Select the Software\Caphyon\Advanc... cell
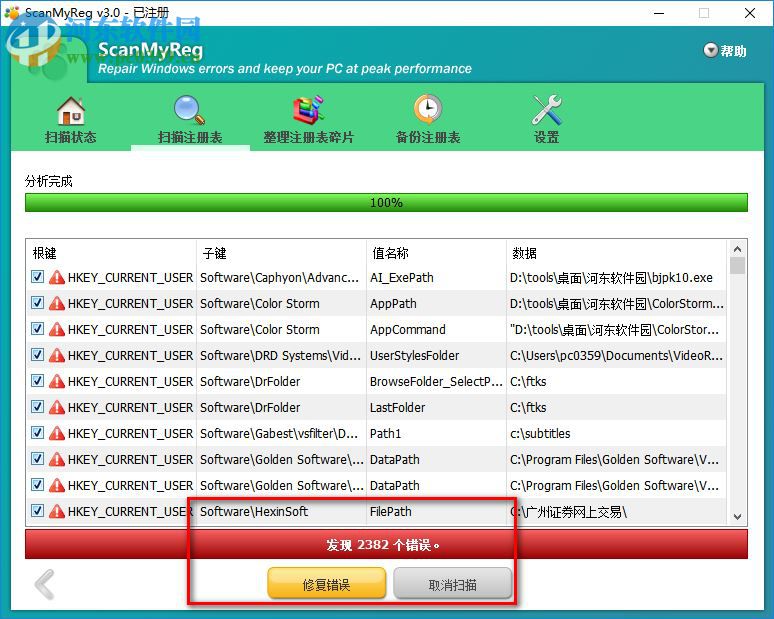 pos(279,278)
